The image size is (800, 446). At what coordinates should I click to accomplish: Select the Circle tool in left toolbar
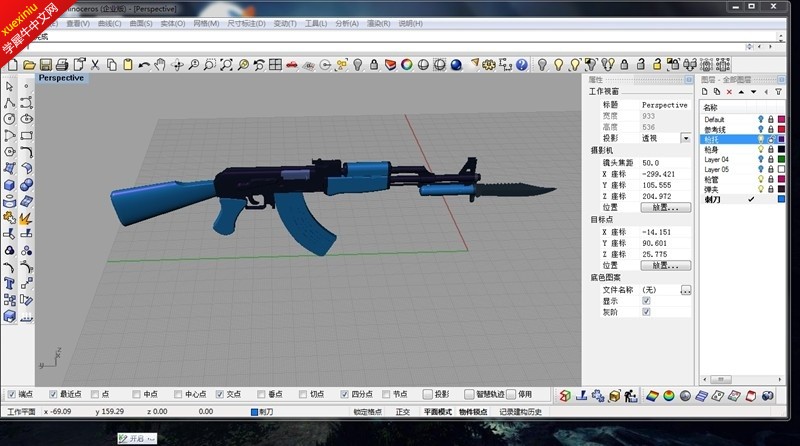[10, 119]
